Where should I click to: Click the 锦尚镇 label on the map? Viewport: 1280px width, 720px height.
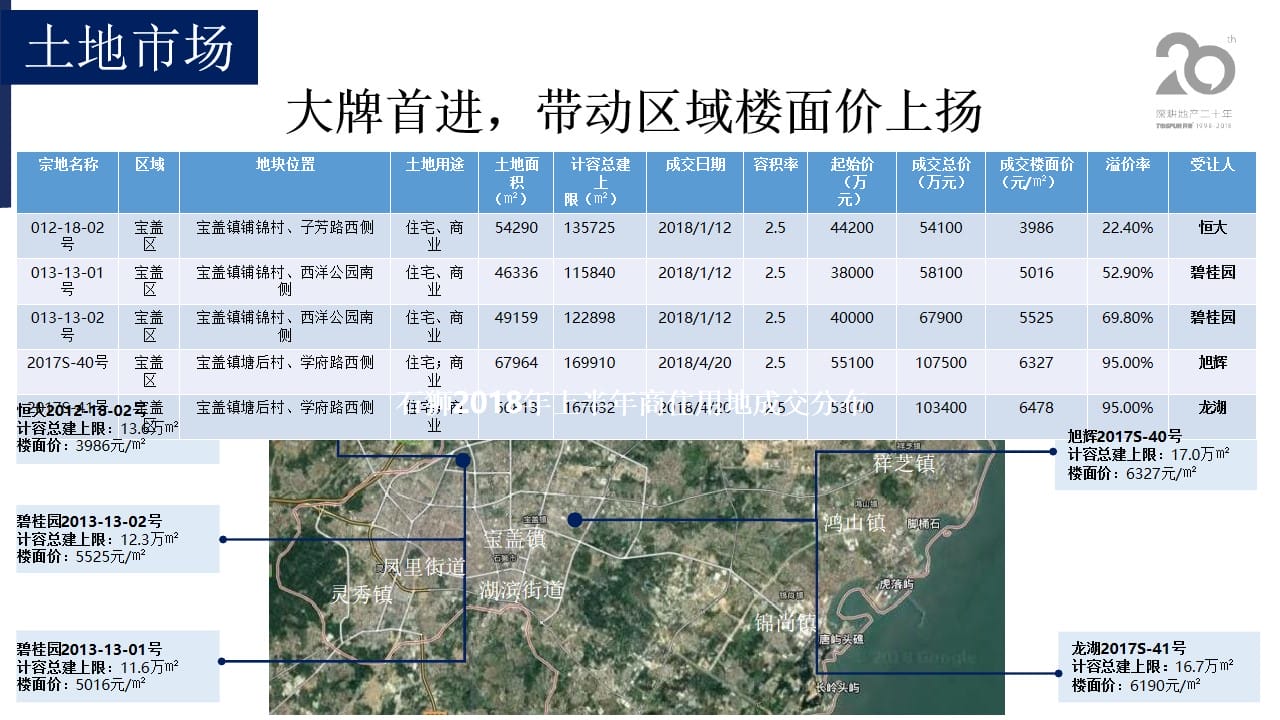[786, 624]
